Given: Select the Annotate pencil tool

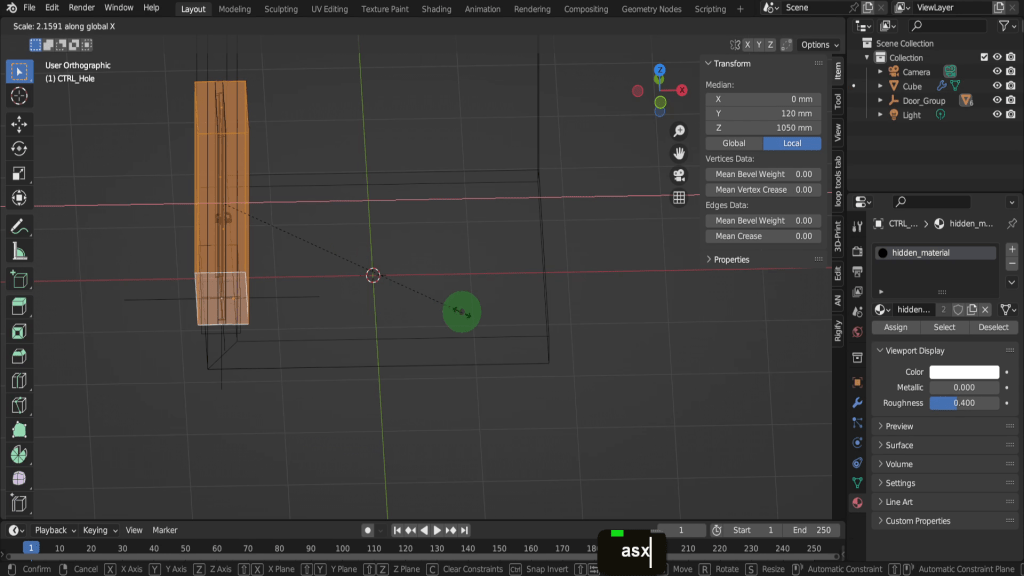Looking at the screenshot, I should coord(18,227).
